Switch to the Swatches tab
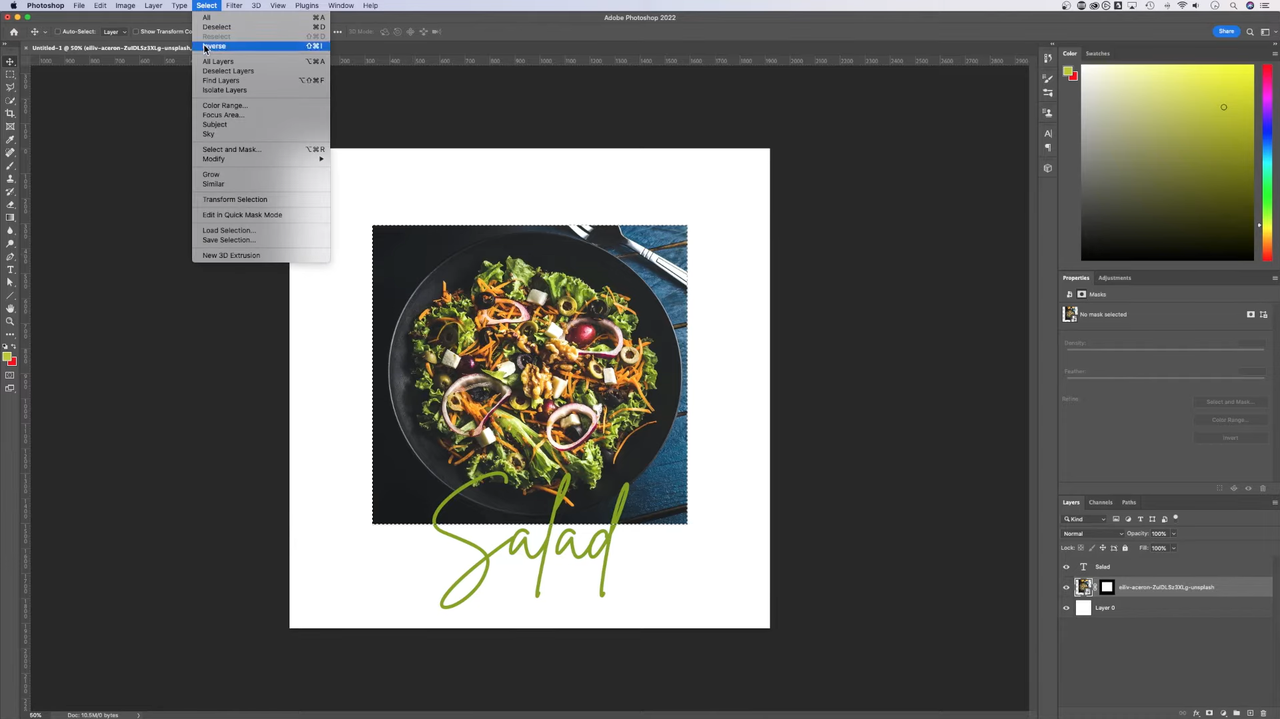This screenshot has height=719, width=1280. coord(1097,53)
